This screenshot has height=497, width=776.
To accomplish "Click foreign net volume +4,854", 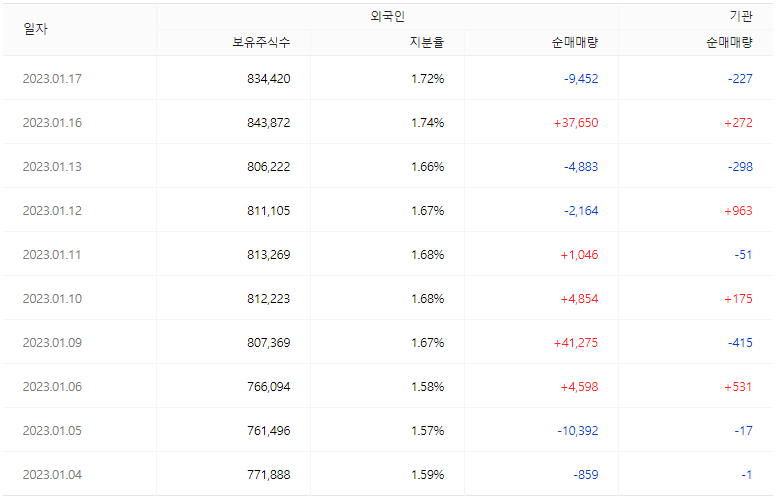I will [580, 299].
